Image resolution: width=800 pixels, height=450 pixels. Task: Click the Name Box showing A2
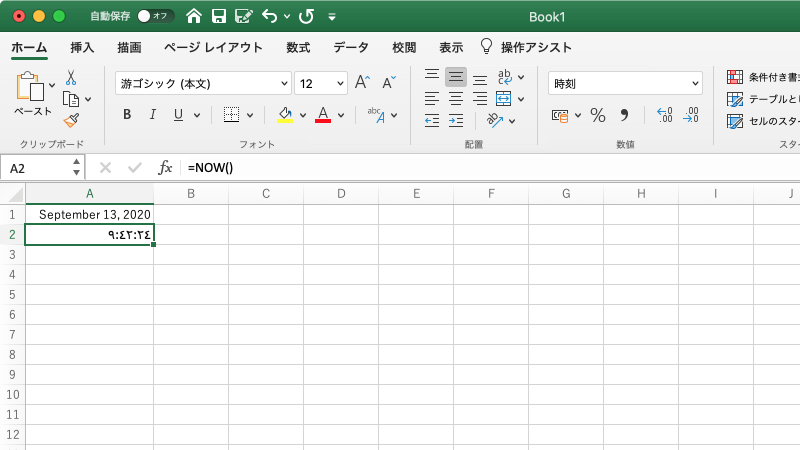click(x=41, y=168)
